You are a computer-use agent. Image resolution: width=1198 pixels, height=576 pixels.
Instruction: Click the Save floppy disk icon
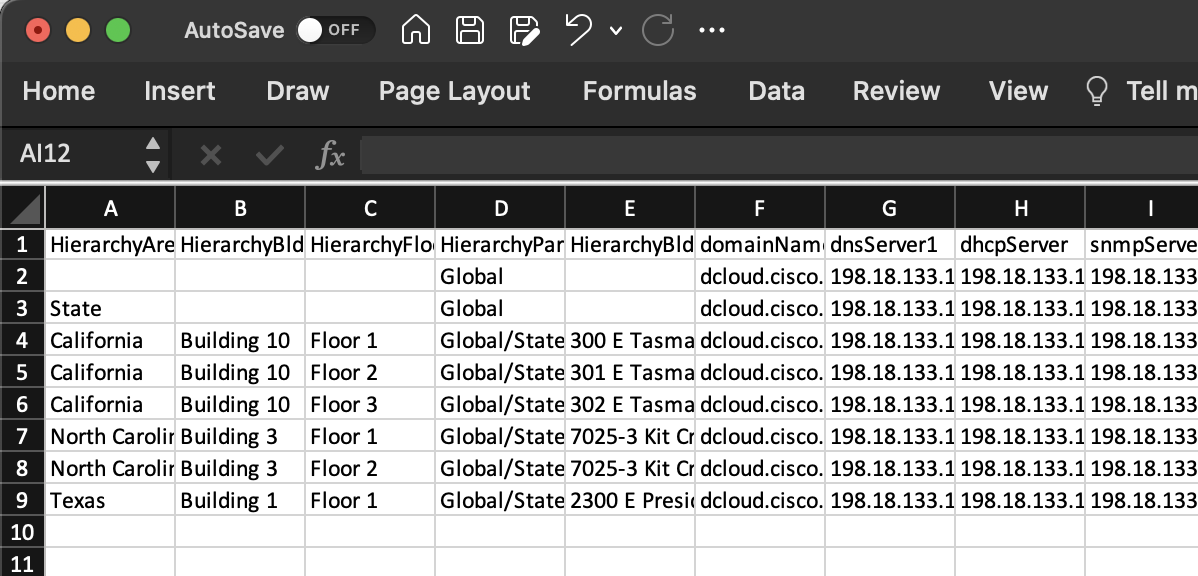[x=470, y=30]
